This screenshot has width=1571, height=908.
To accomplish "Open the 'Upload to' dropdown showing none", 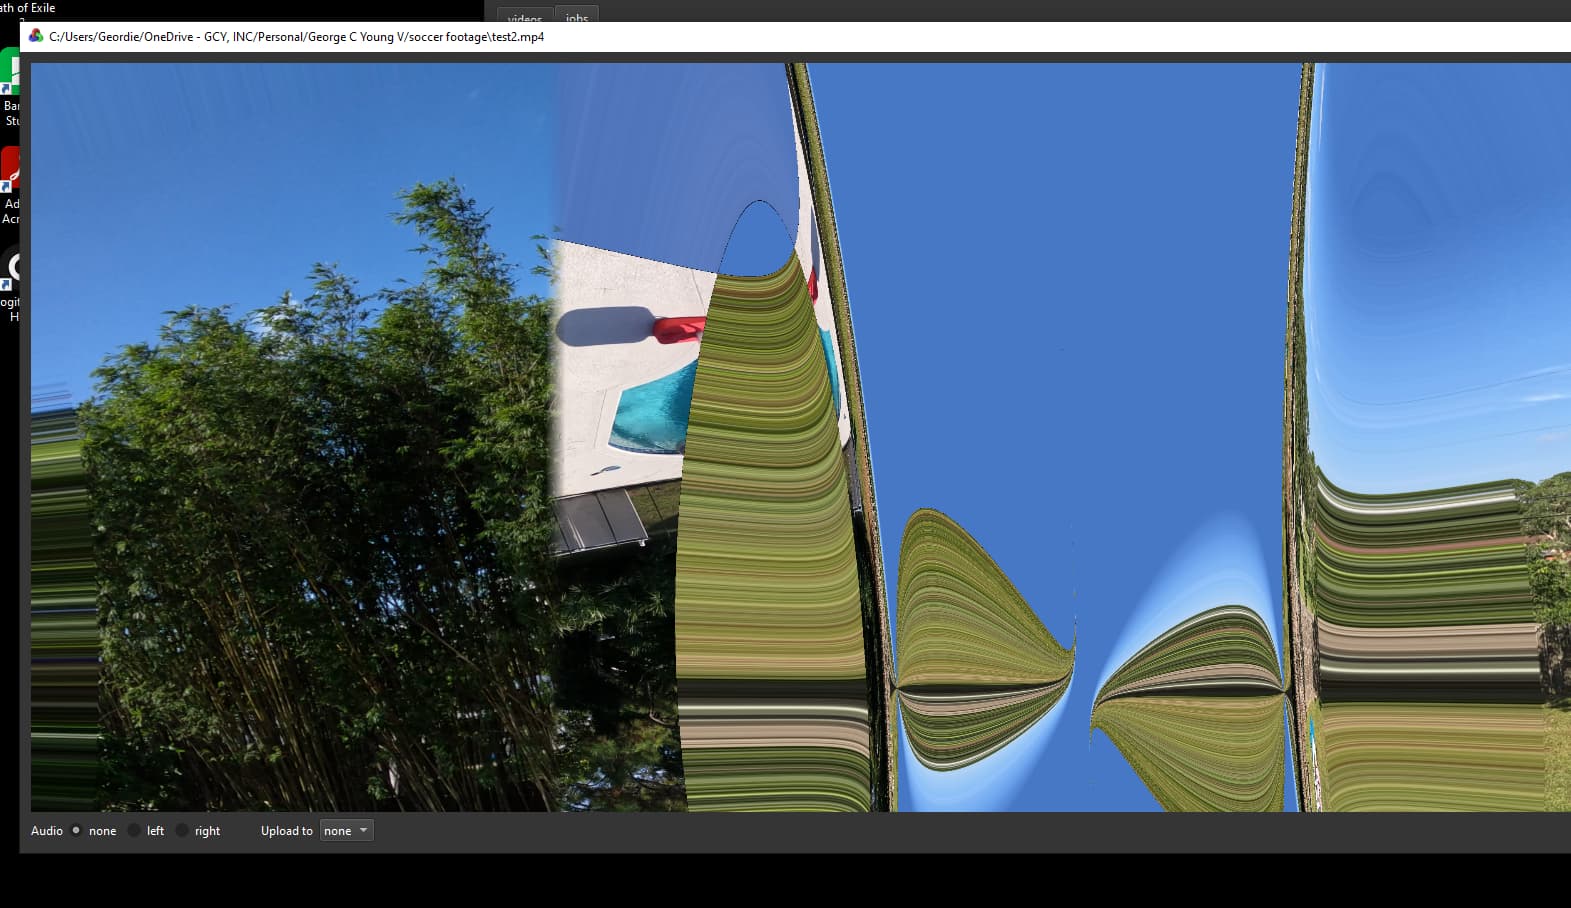I will 346,831.
